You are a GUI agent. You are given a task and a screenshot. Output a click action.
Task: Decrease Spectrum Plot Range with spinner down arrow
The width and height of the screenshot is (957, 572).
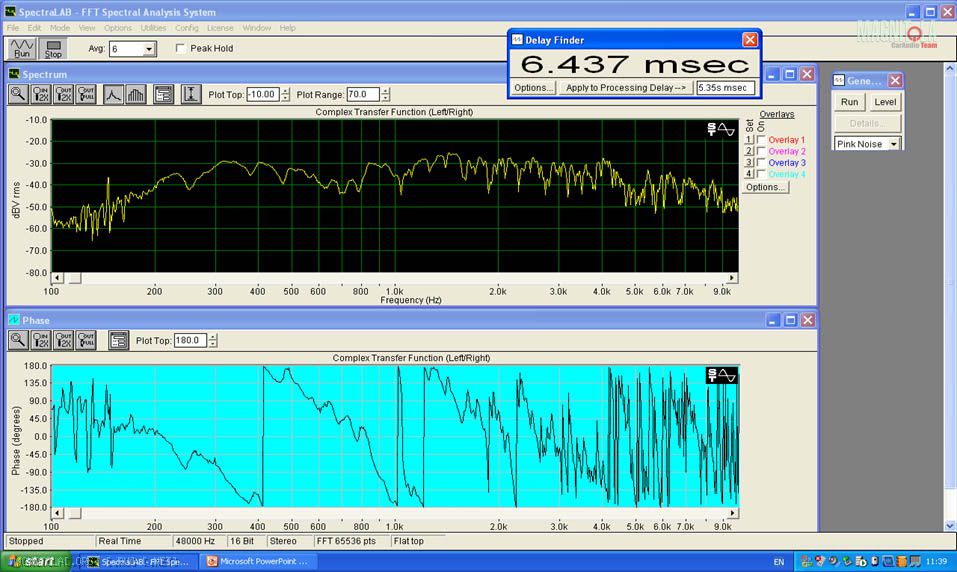(x=385, y=98)
